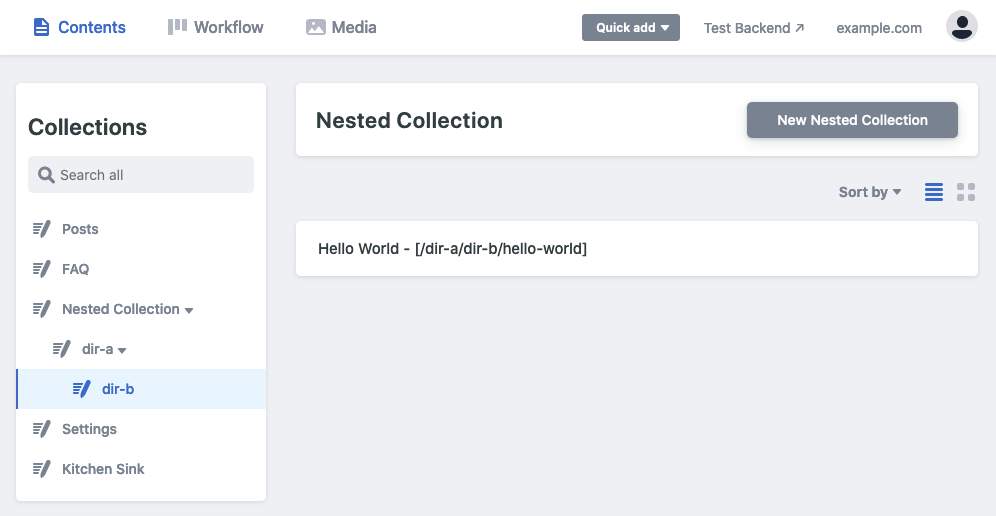Click the user avatar icon
Image resolution: width=996 pixels, height=516 pixels.
[x=961, y=27]
